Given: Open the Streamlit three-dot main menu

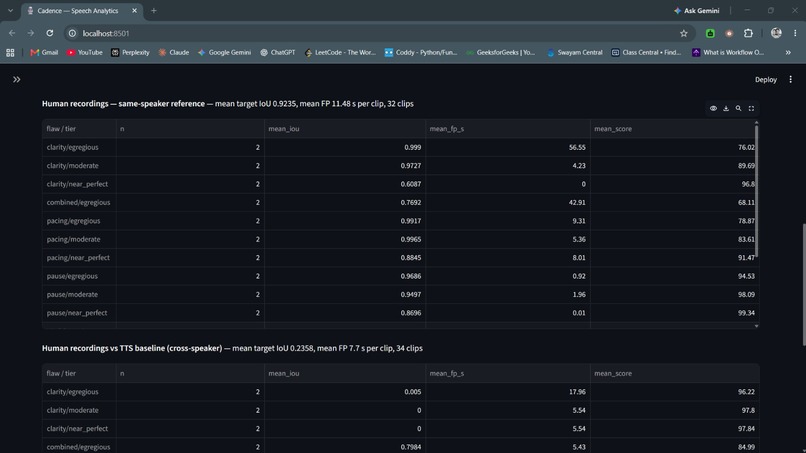Looking at the screenshot, I should point(791,80).
